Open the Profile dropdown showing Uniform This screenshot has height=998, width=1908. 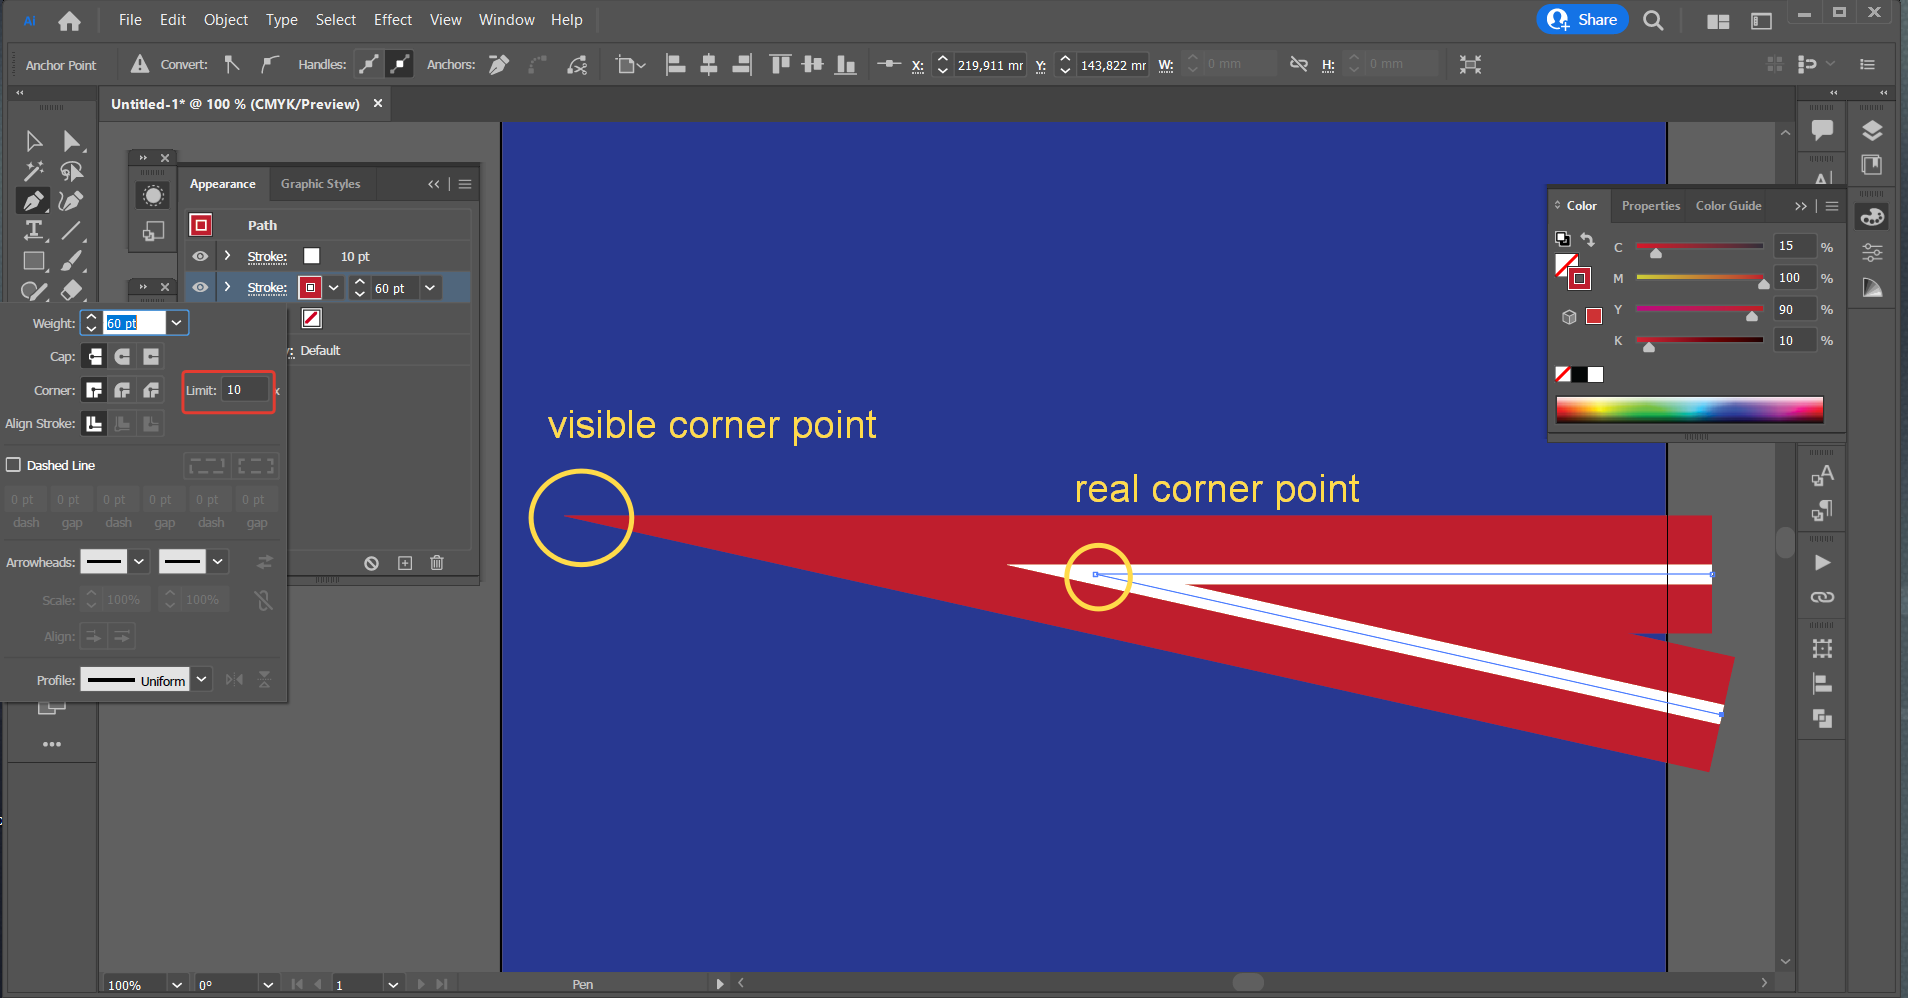[202, 679]
